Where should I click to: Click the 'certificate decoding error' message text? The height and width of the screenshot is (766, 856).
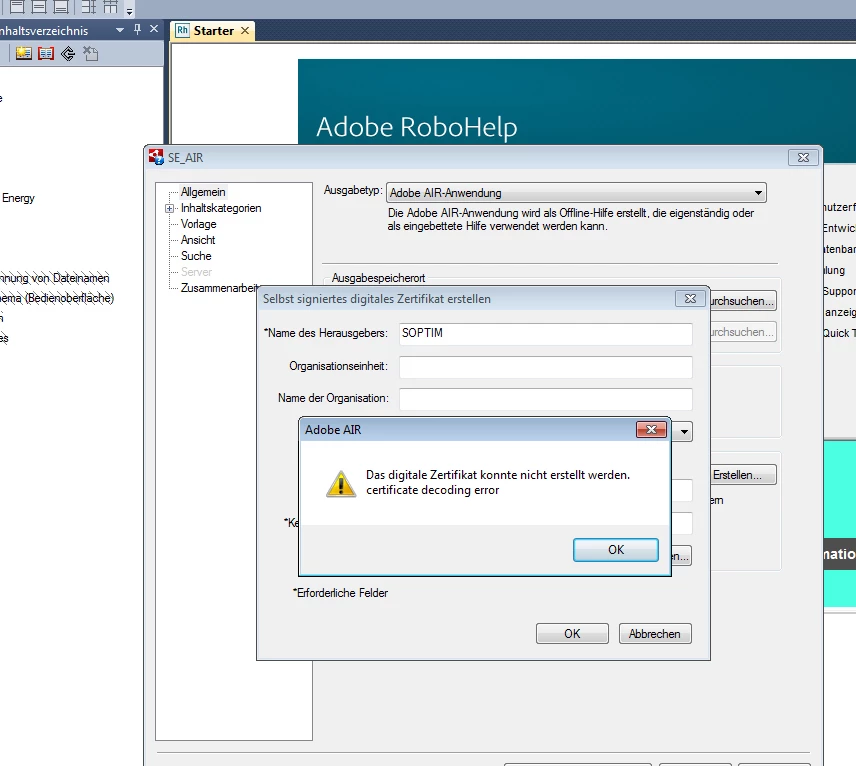tap(432, 490)
